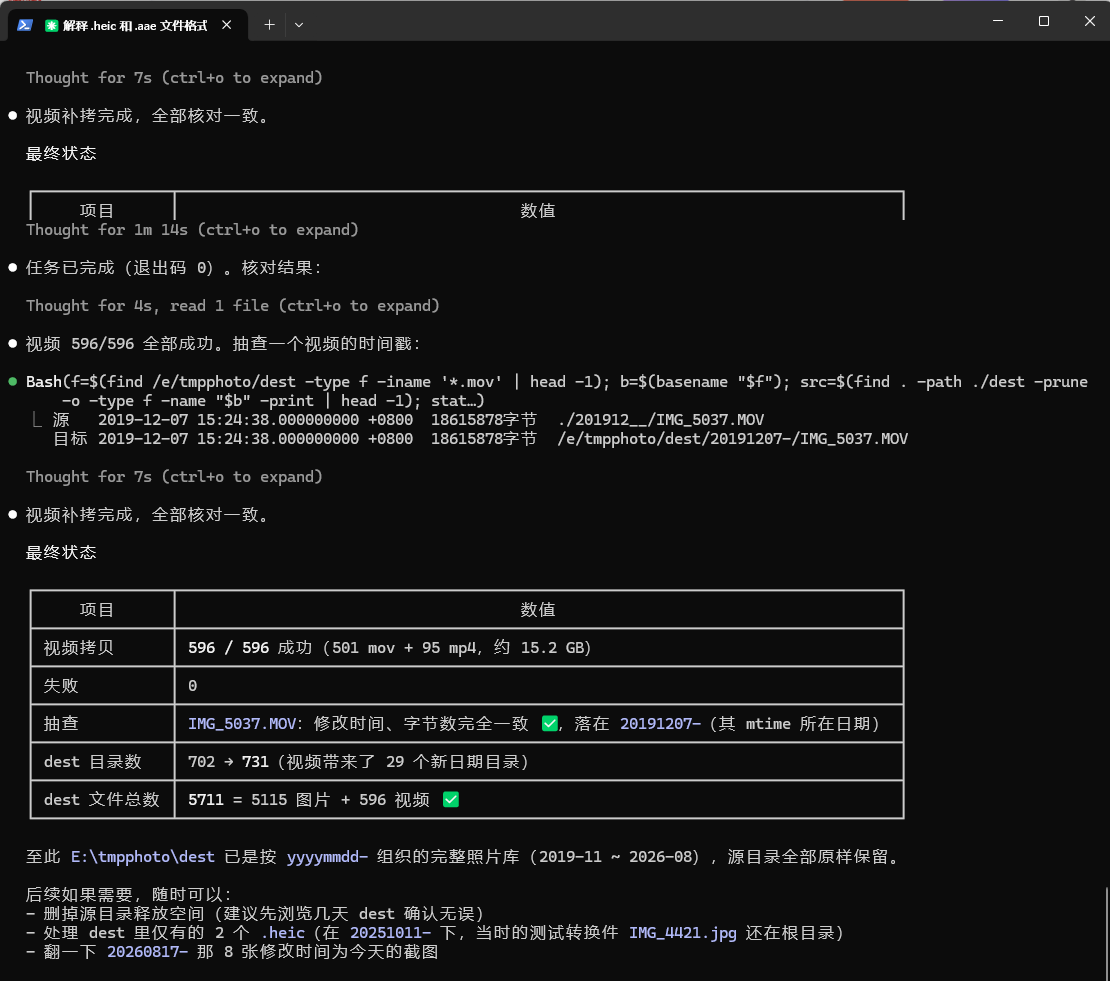Click the yyyymmdd- pattern text

pyautogui.click(x=327, y=856)
